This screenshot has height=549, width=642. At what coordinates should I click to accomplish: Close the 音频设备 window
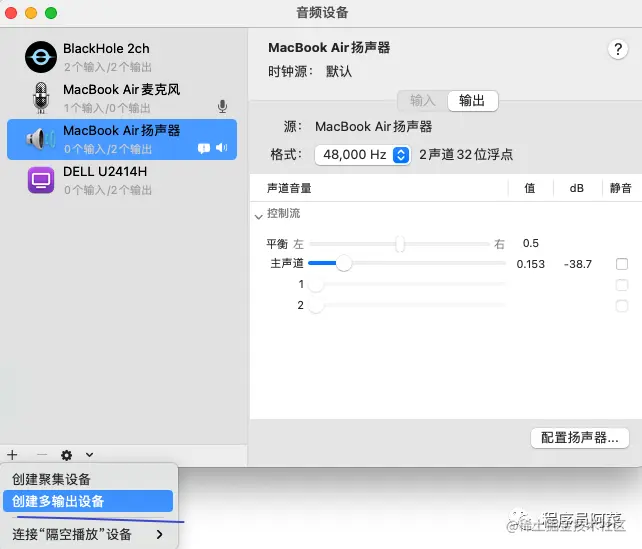point(11,13)
